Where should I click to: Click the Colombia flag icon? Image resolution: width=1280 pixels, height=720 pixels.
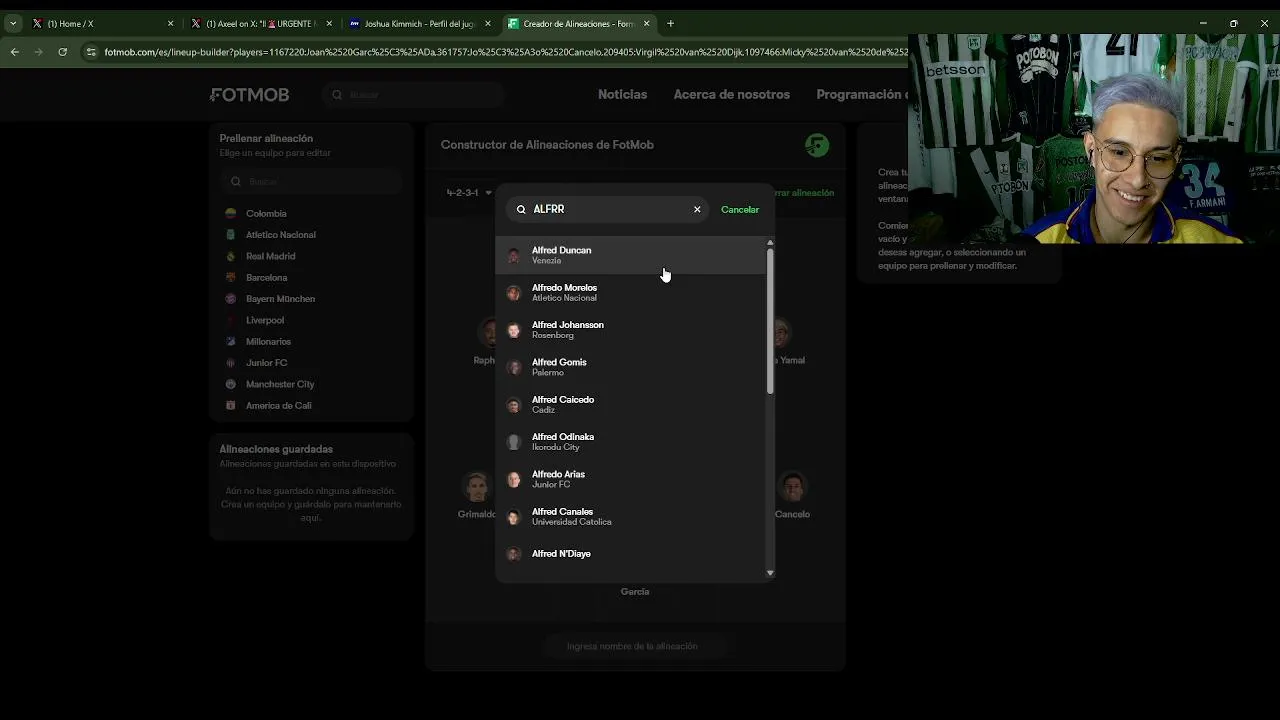point(231,213)
